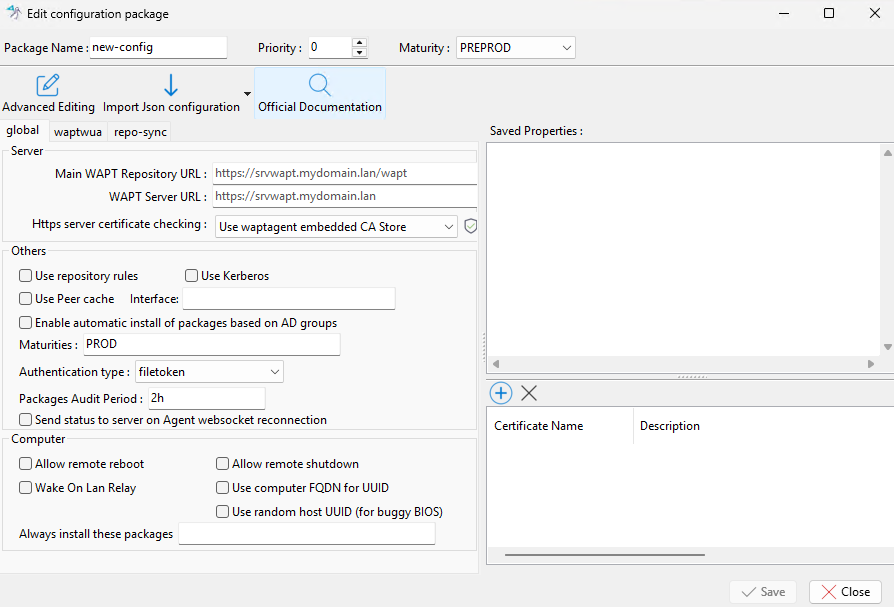Increase Priority with up stepper arrow
Image resolution: width=894 pixels, height=607 pixels.
[x=359, y=43]
